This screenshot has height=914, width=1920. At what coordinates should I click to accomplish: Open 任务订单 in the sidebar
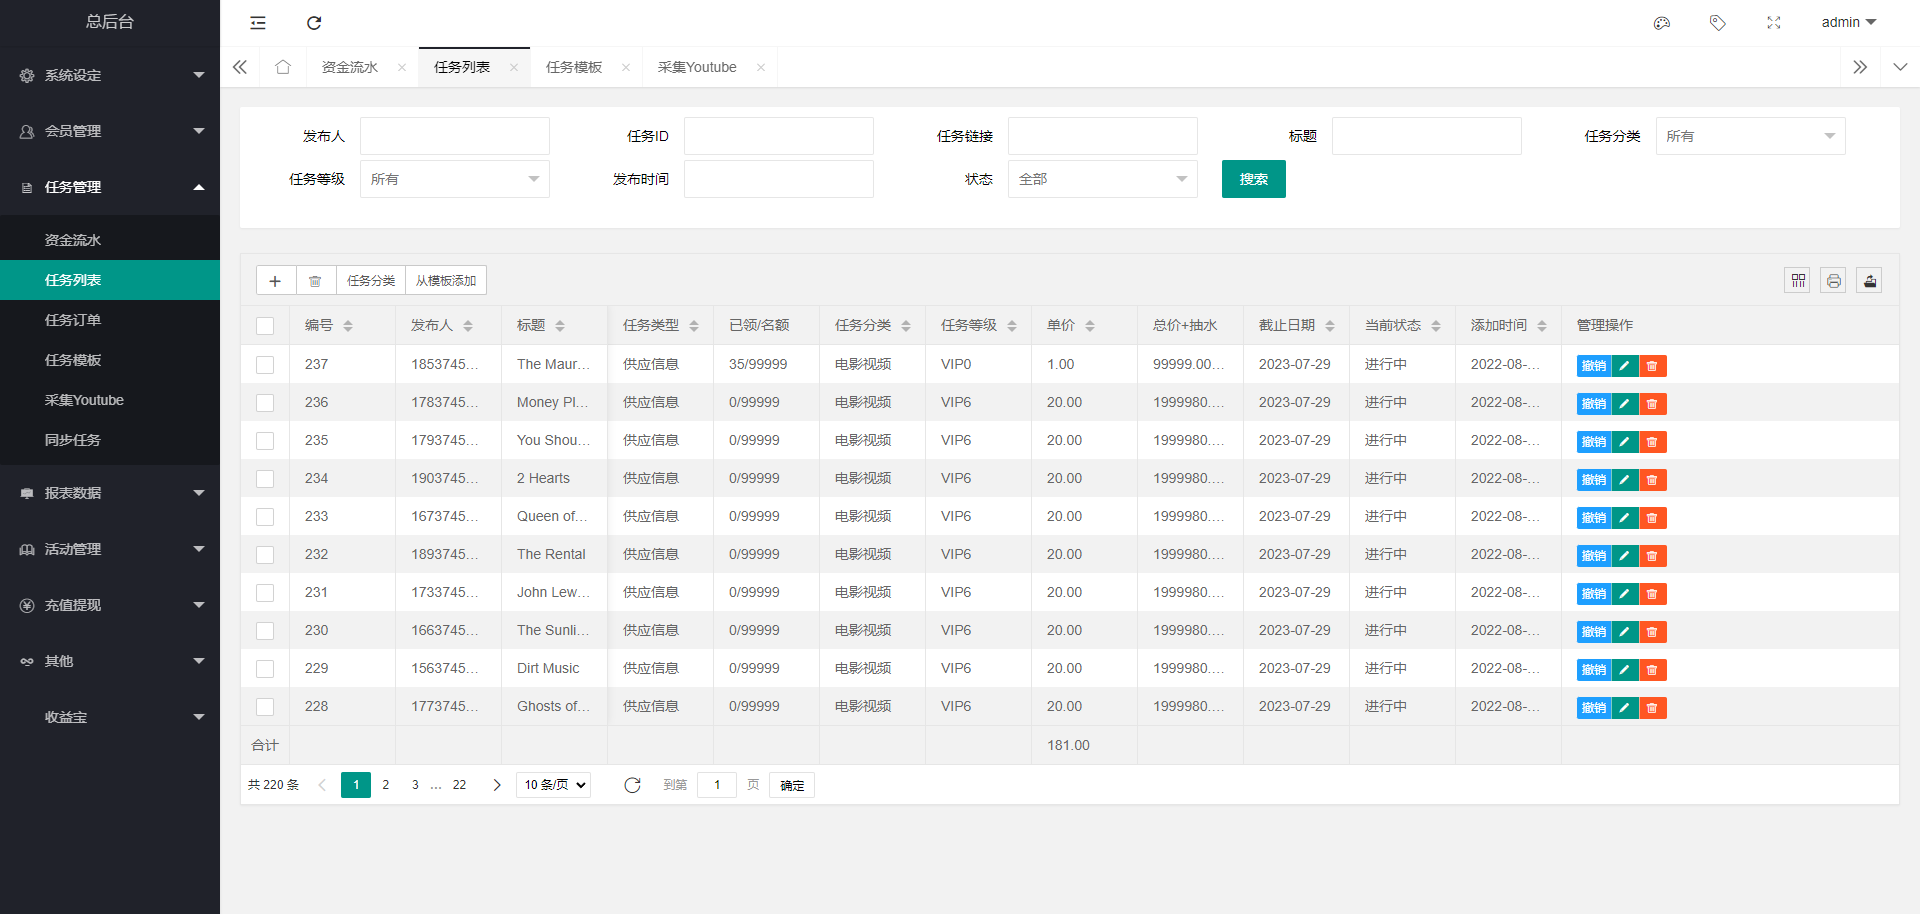(110, 320)
